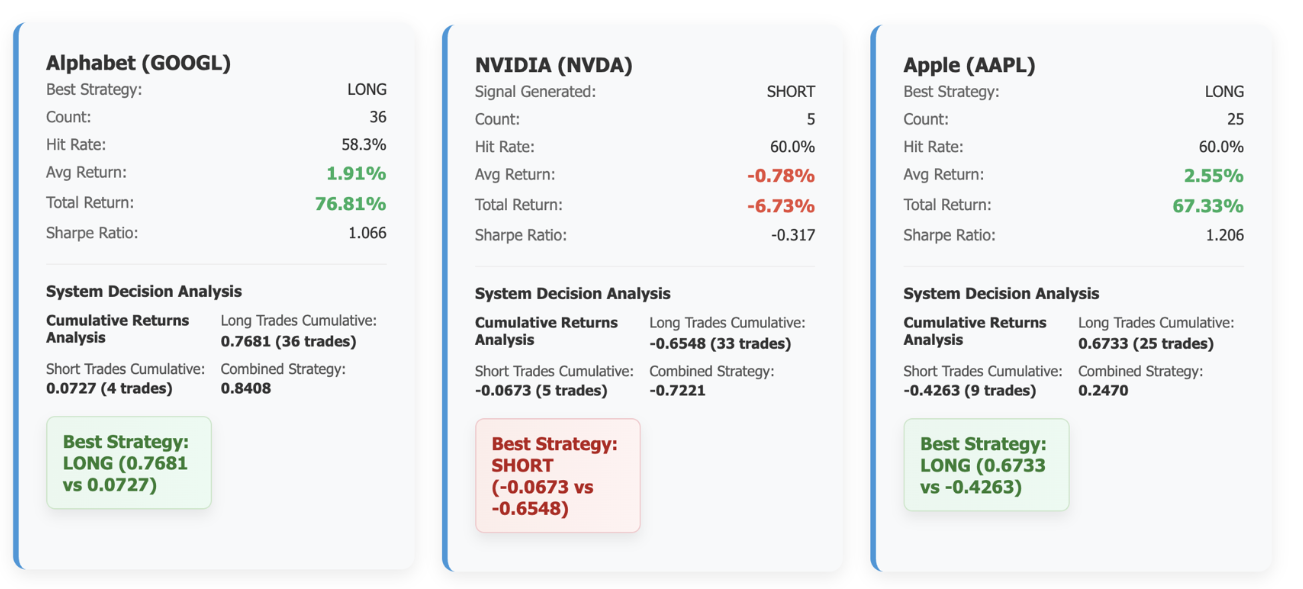The width and height of the screenshot is (1303, 589).
Task: Select the AAPL Best Strategy LONG badge
Action: pos(985,465)
